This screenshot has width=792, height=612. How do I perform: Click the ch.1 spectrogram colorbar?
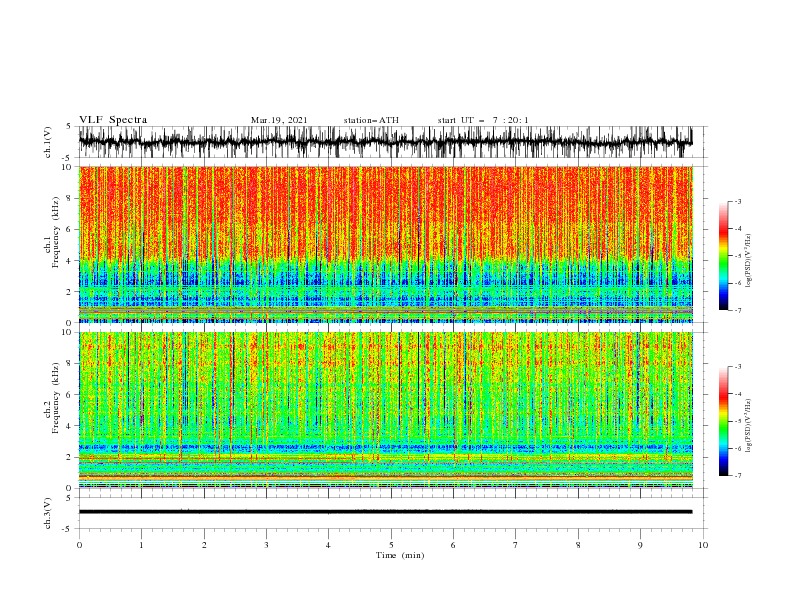click(723, 256)
